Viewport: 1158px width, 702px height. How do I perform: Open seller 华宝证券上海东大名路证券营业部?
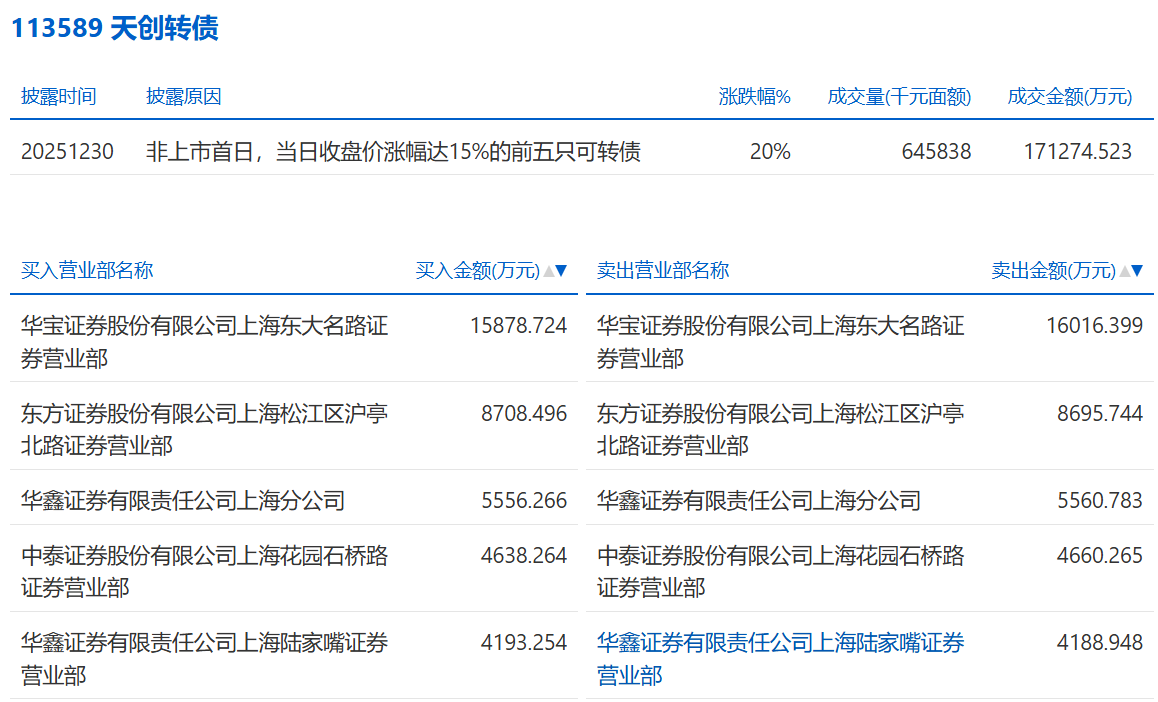point(781,342)
